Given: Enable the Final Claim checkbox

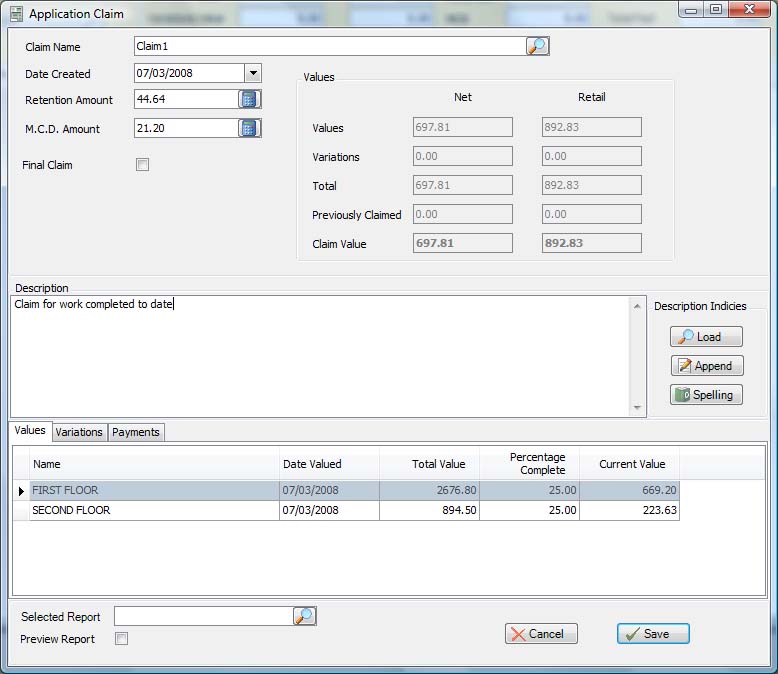Looking at the screenshot, I should pos(142,165).
